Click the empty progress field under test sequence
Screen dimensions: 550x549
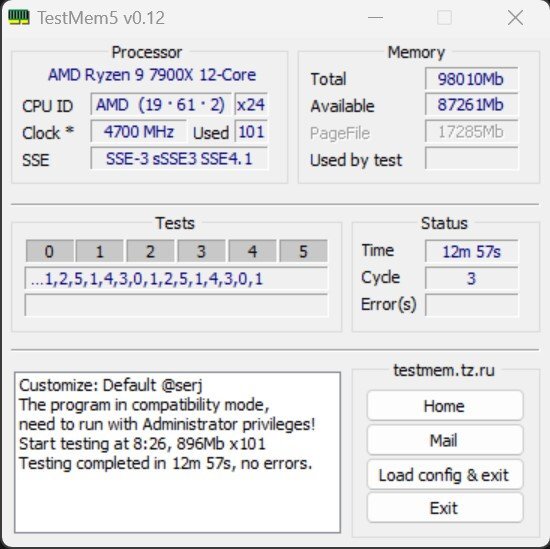[176, 305]
